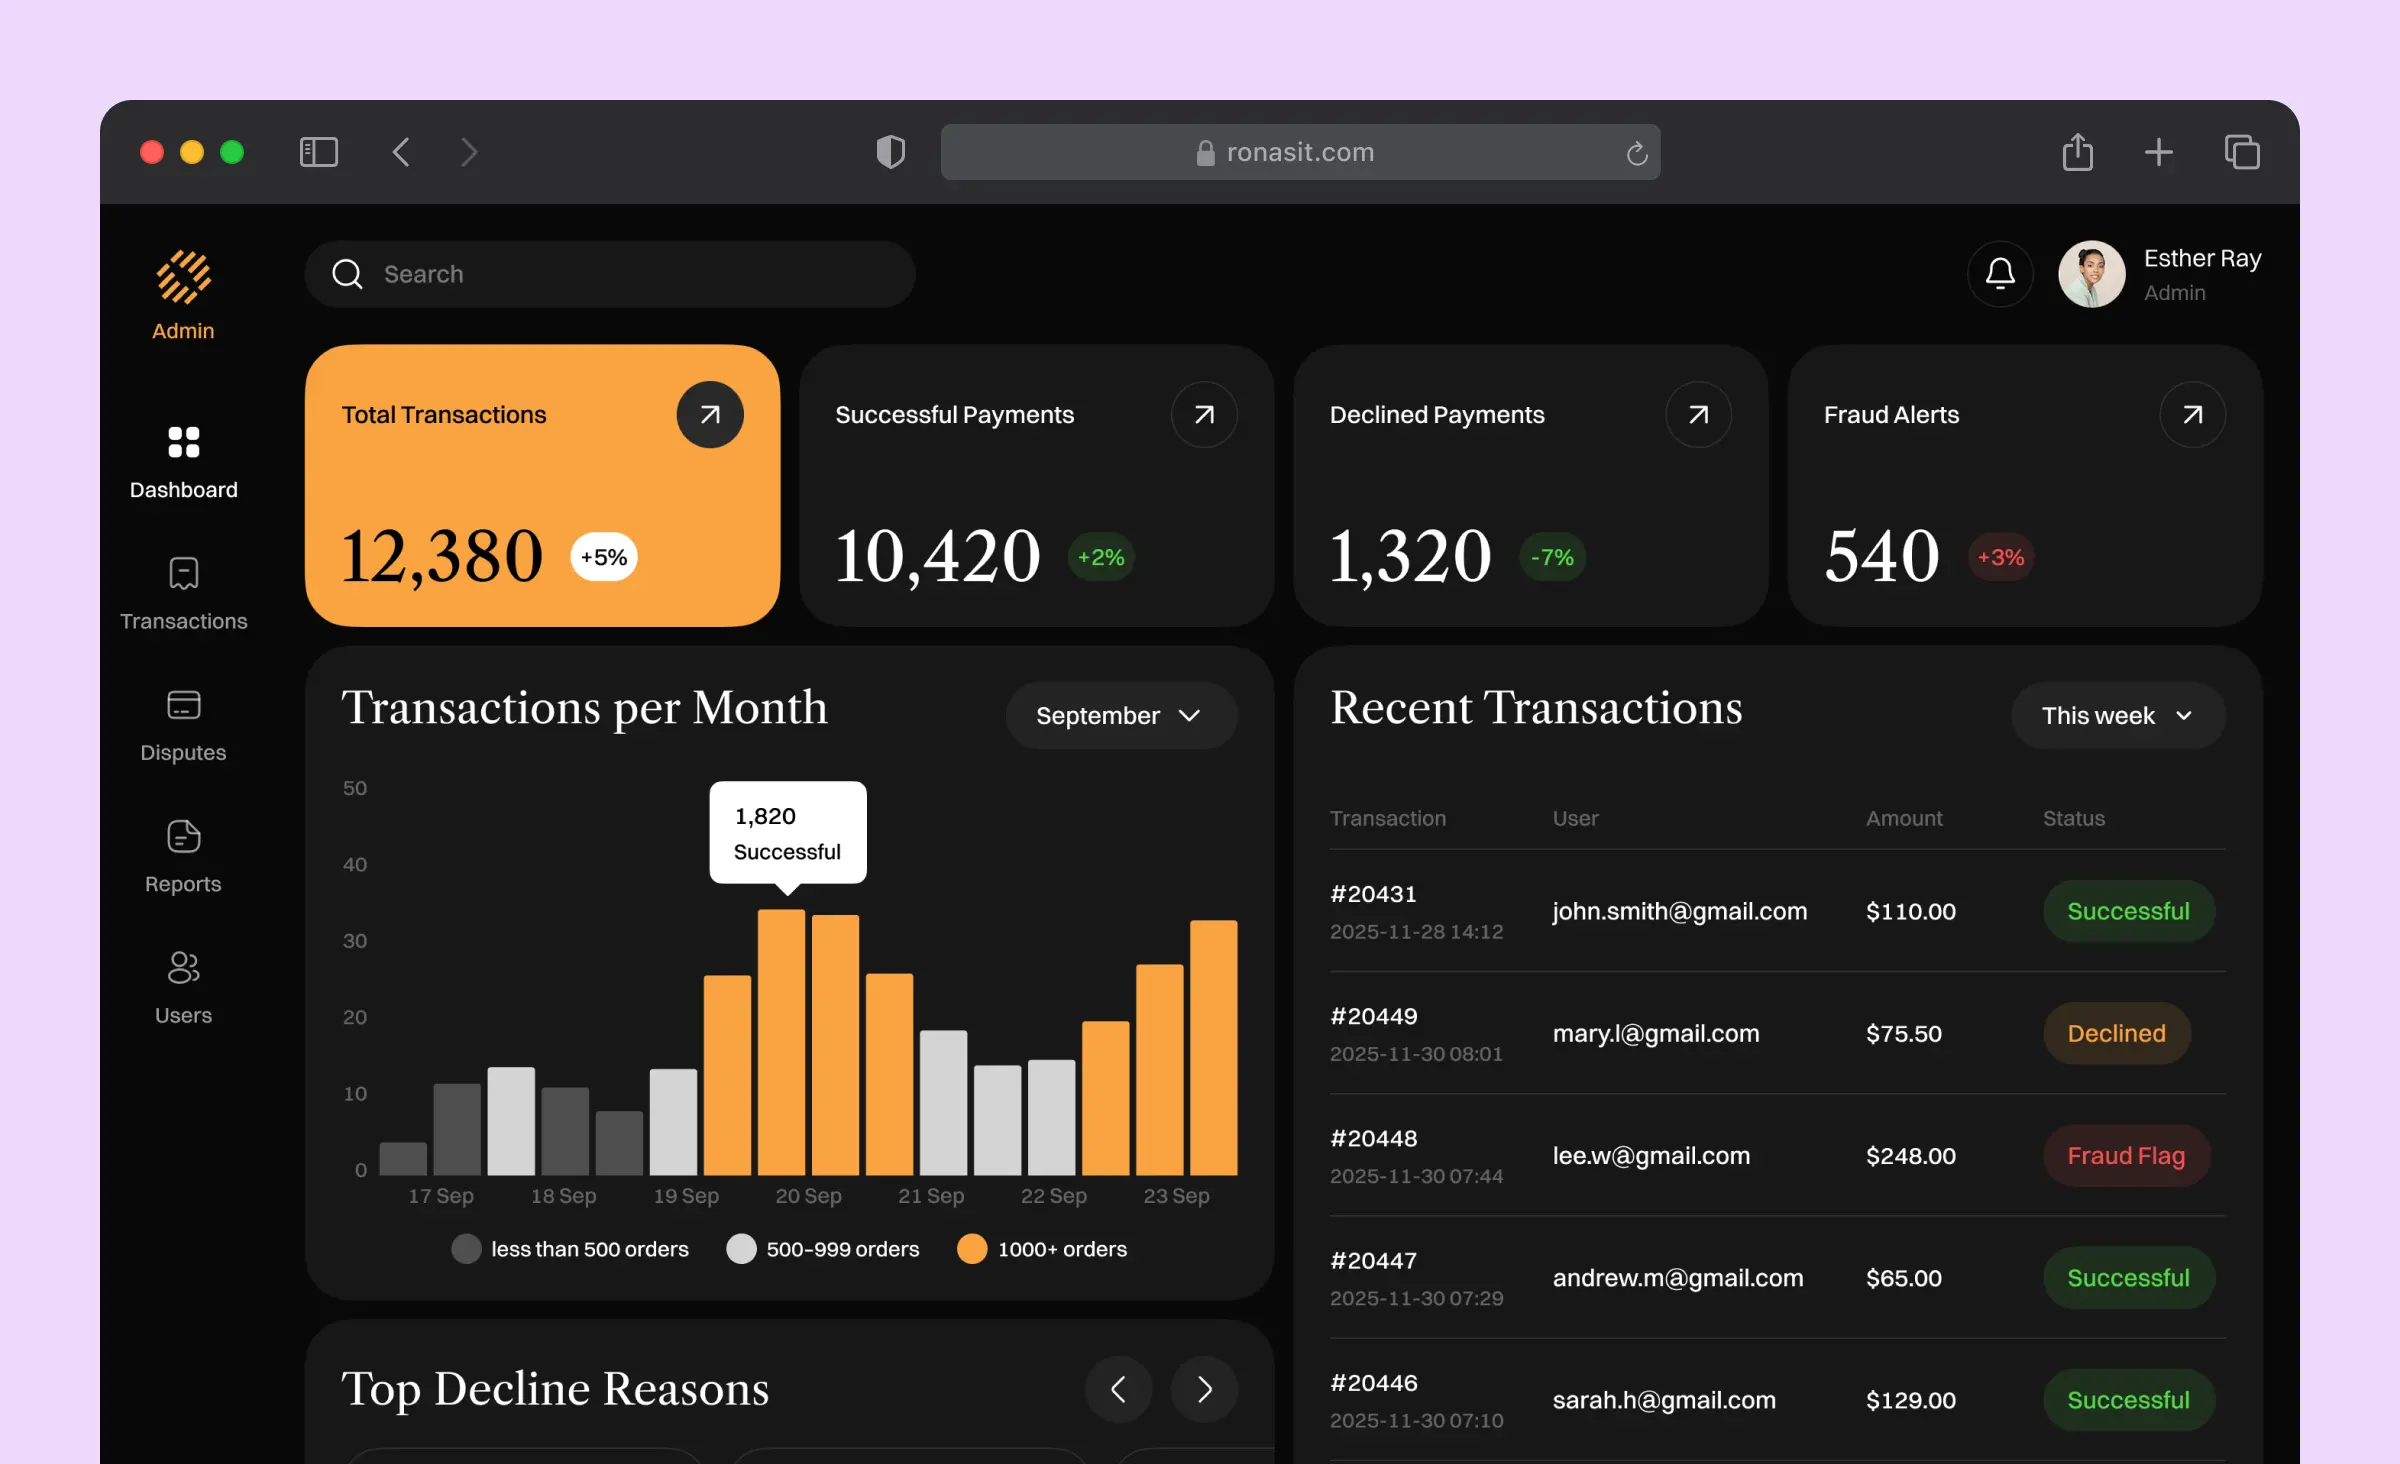The width and height of the screenshot is (2400, 1464).
Task: Click the Status column header
Action: (2073, 818)
